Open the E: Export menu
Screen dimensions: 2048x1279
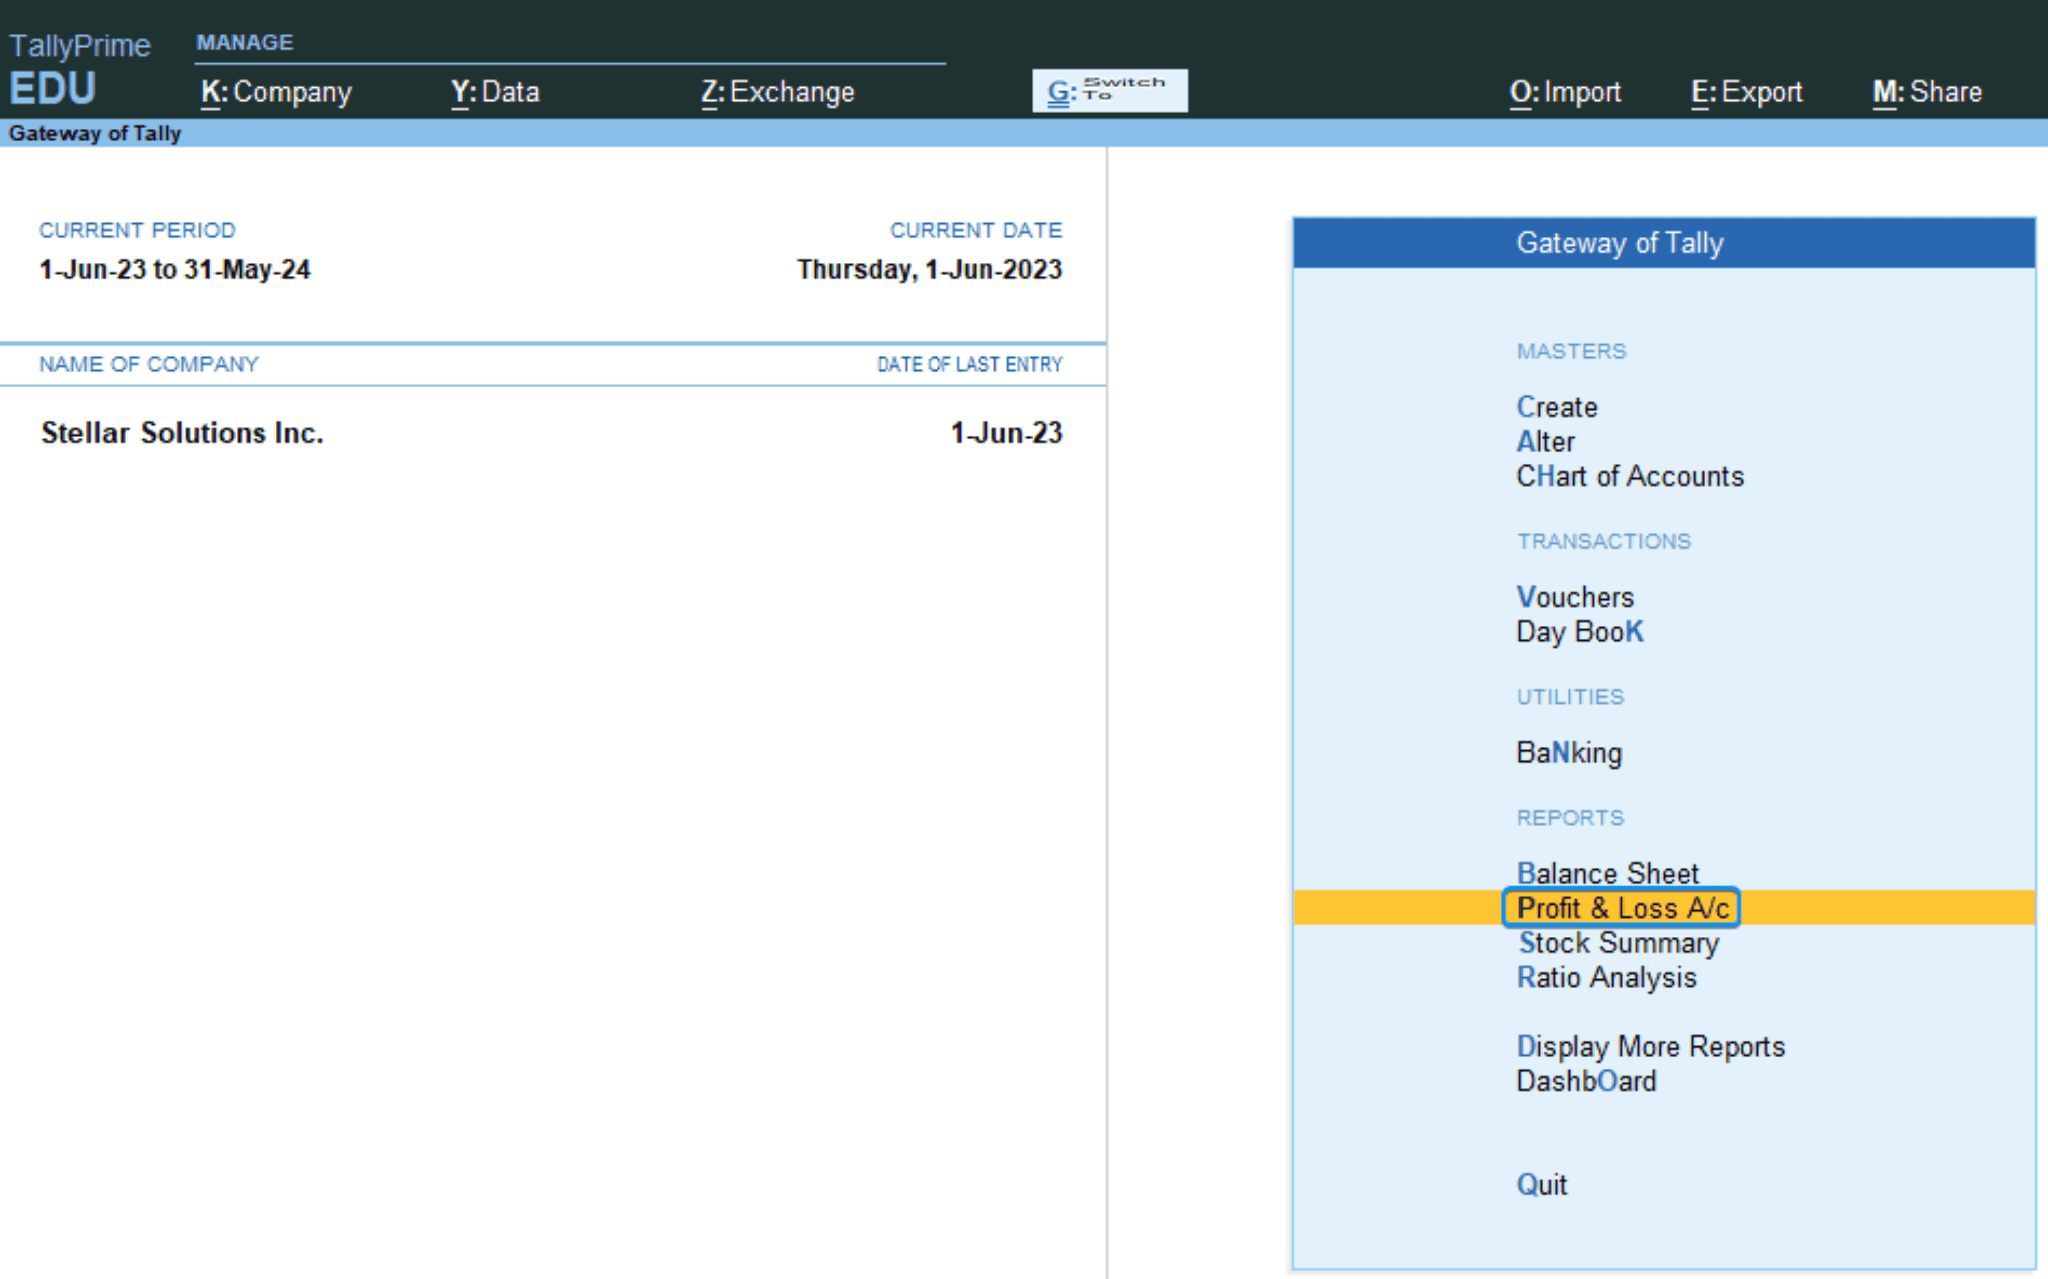[1746, 92]
